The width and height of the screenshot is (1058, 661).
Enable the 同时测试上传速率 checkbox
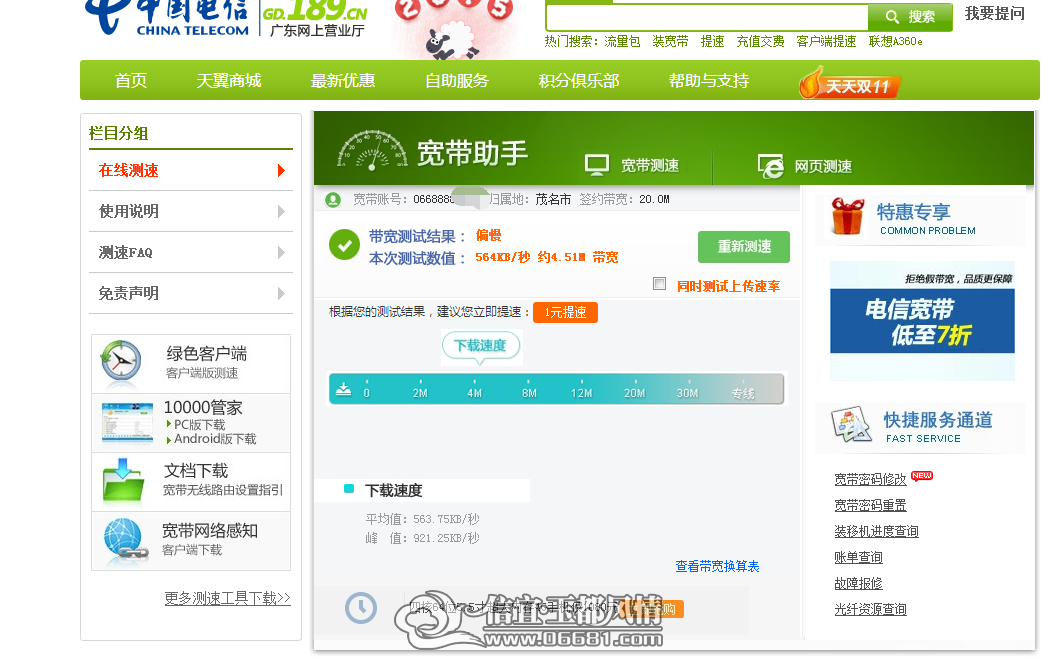(659, 284)
